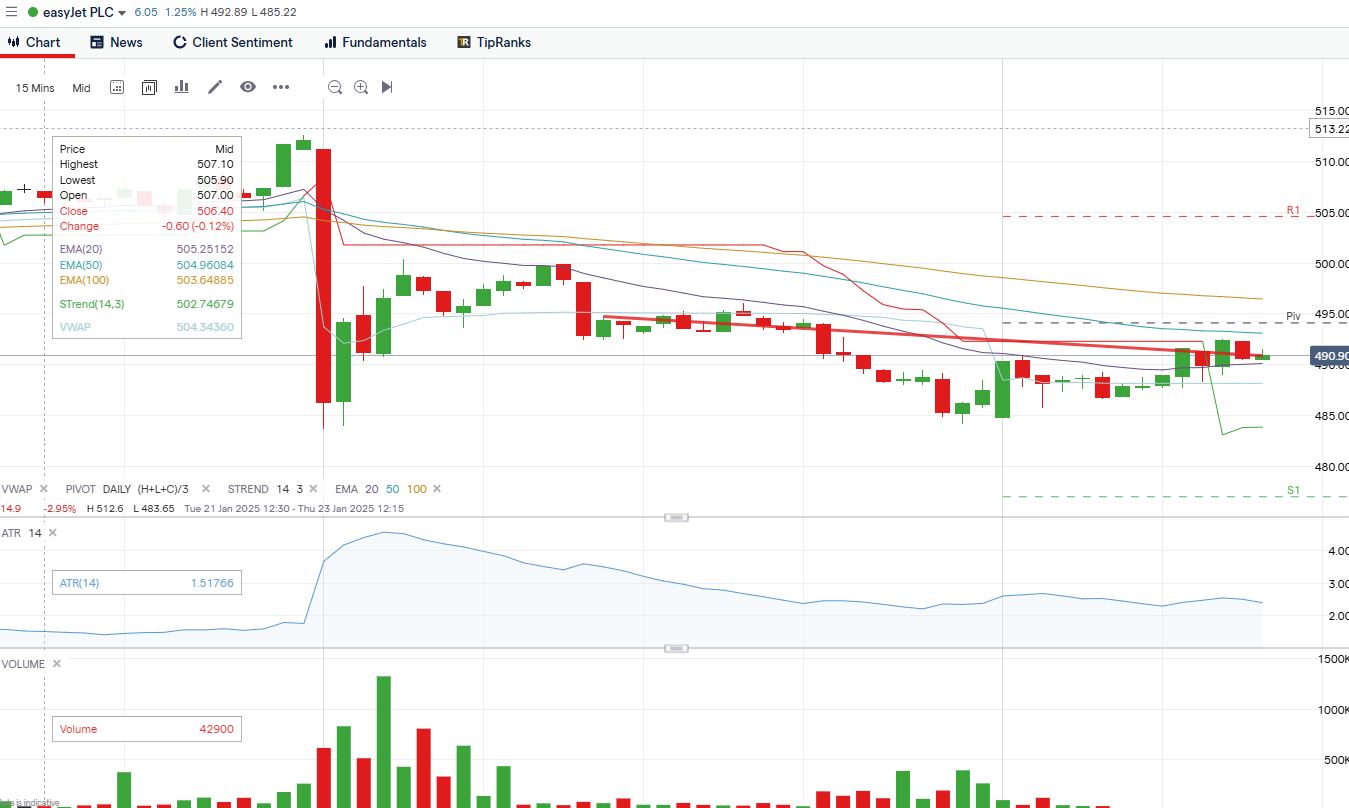Switch to the News tab
The width and height of the screenshot is (1349, 808).
click(x=116, y=42)
